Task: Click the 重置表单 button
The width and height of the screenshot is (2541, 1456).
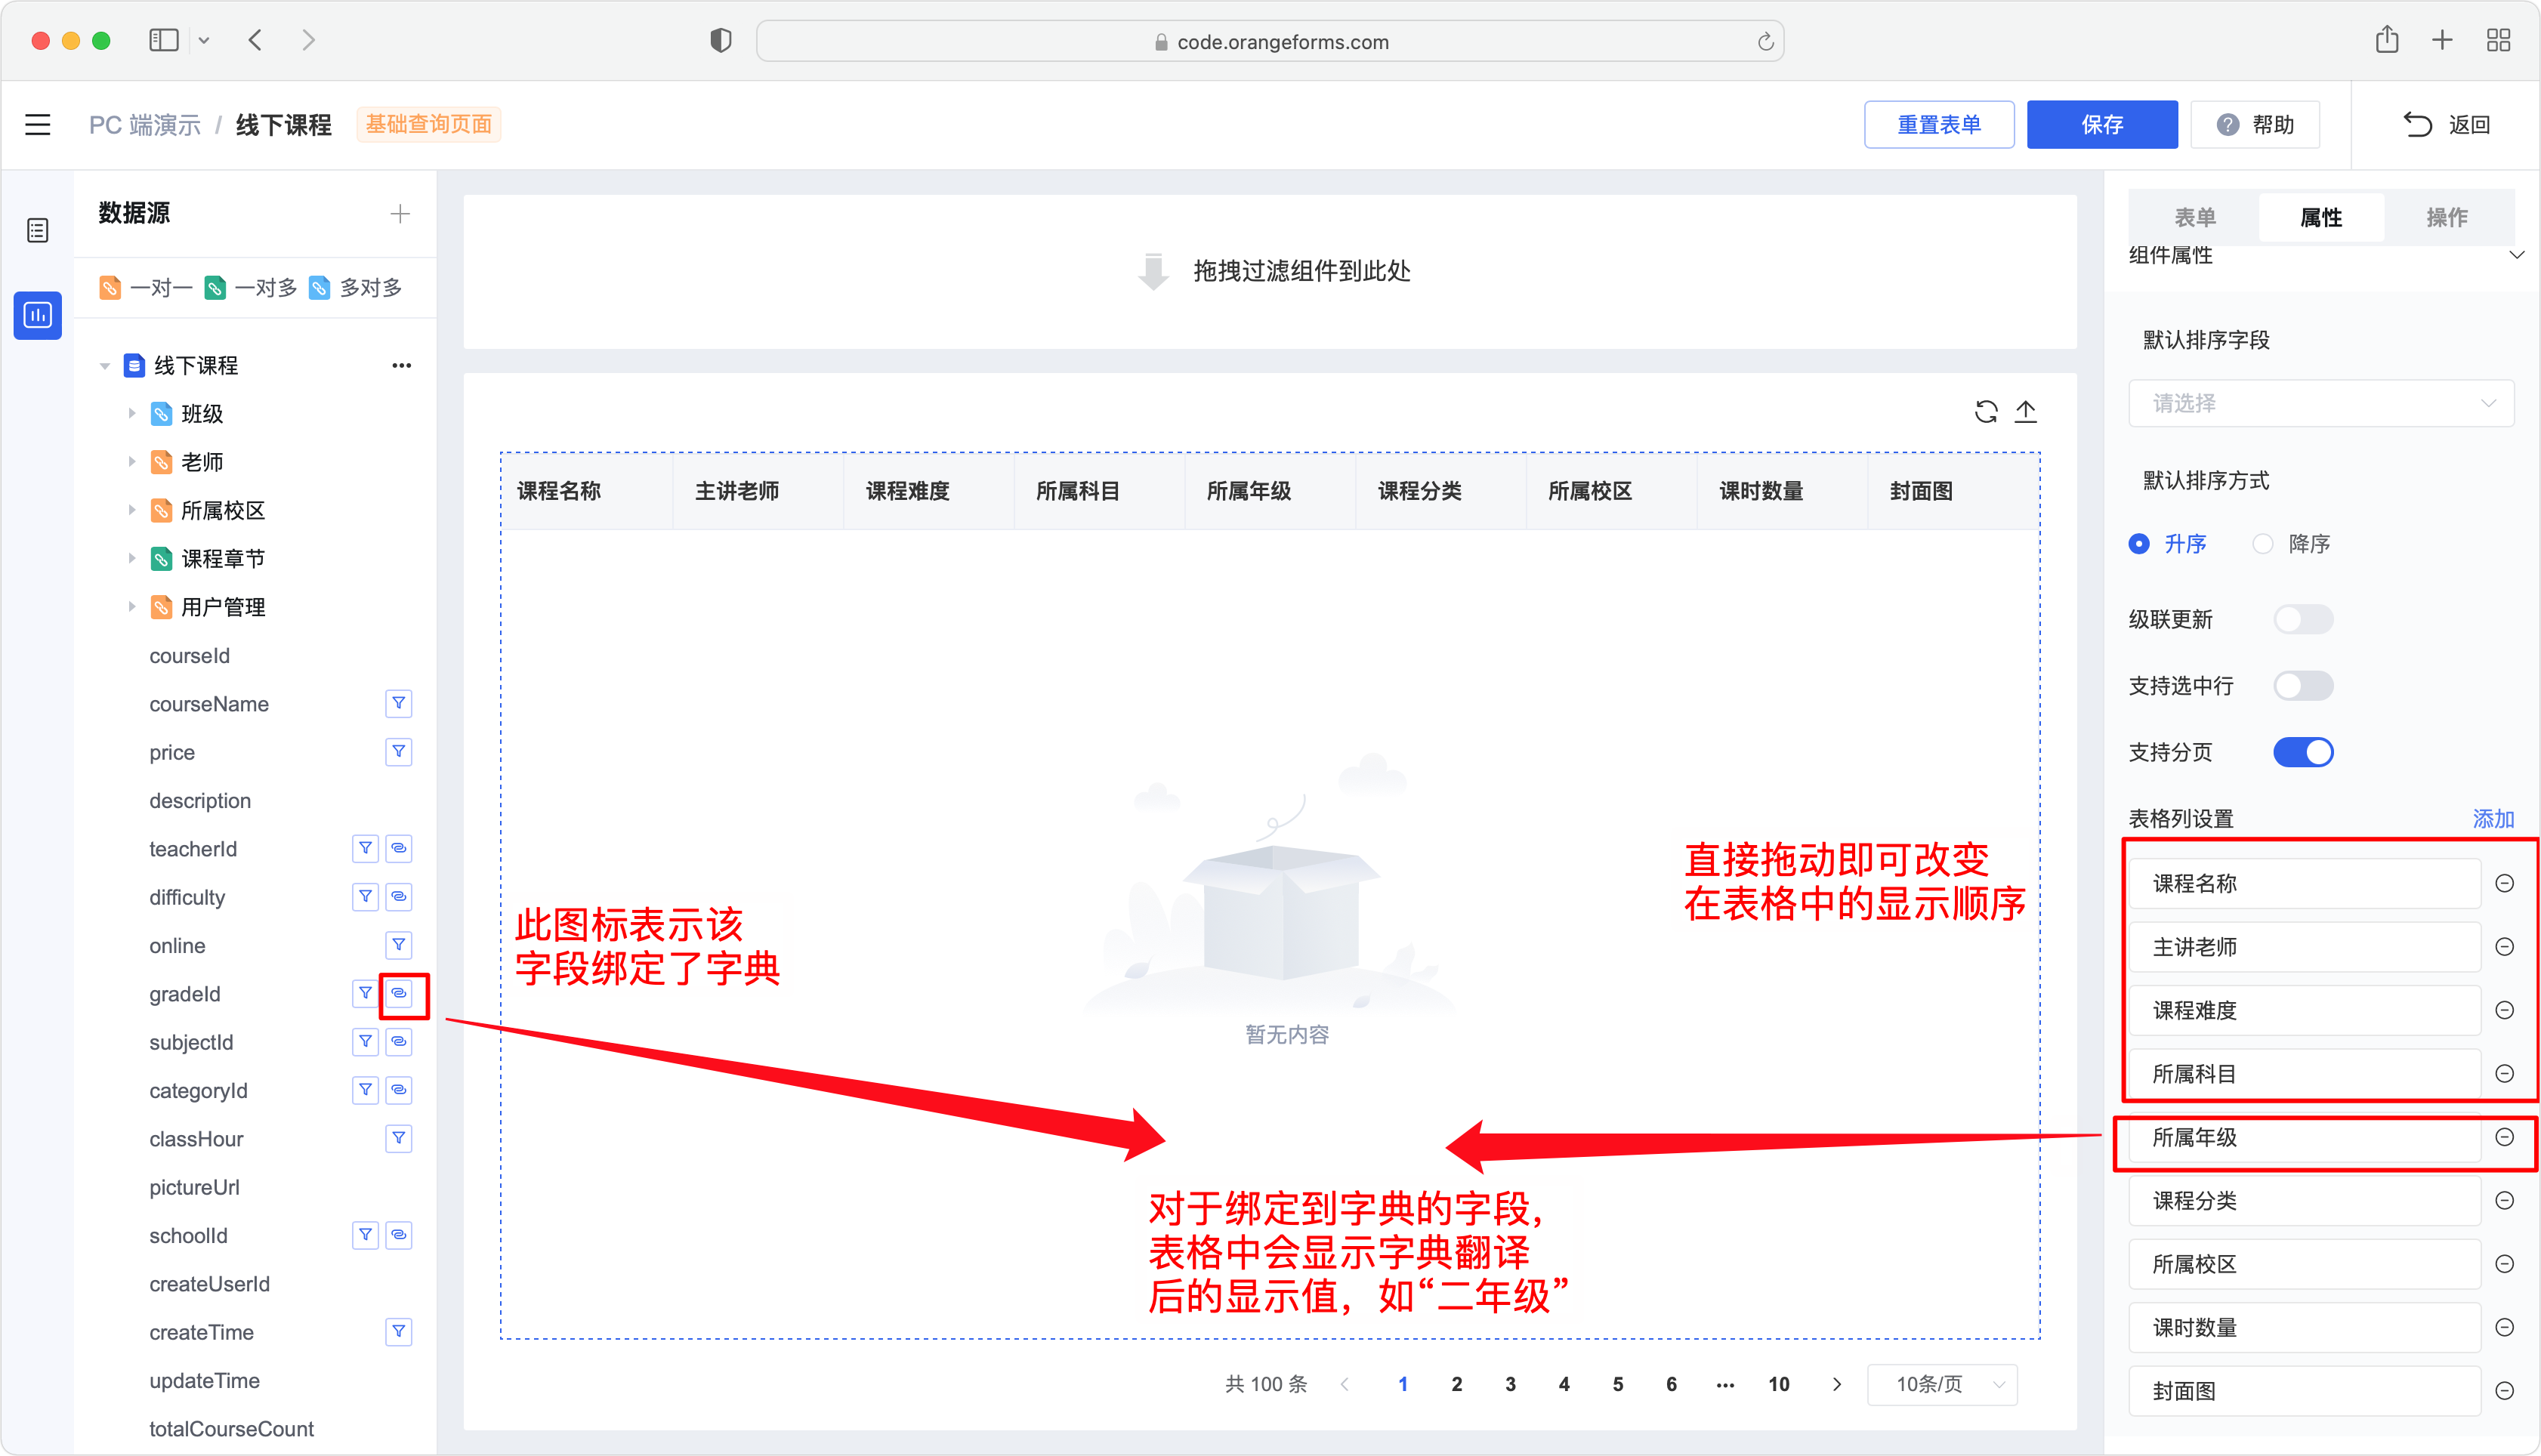Action: [1939, 125]
